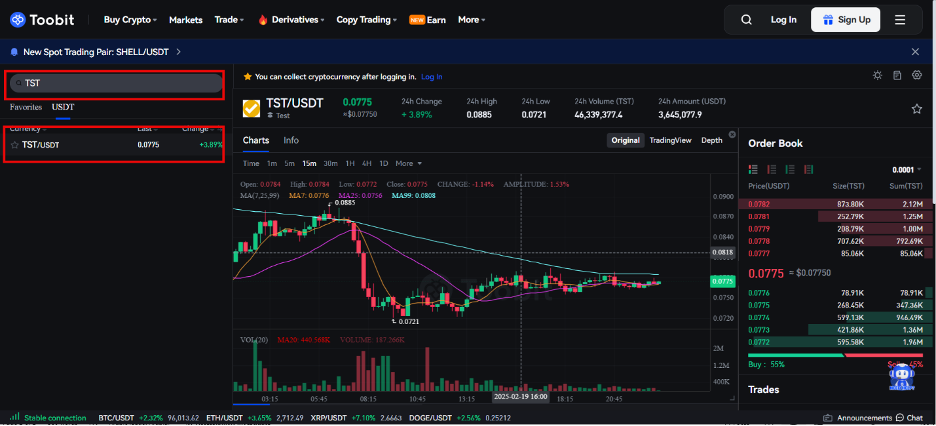Open the hamburger menu in header
Screen dimensions: 936x426
(x=900, y=20)
